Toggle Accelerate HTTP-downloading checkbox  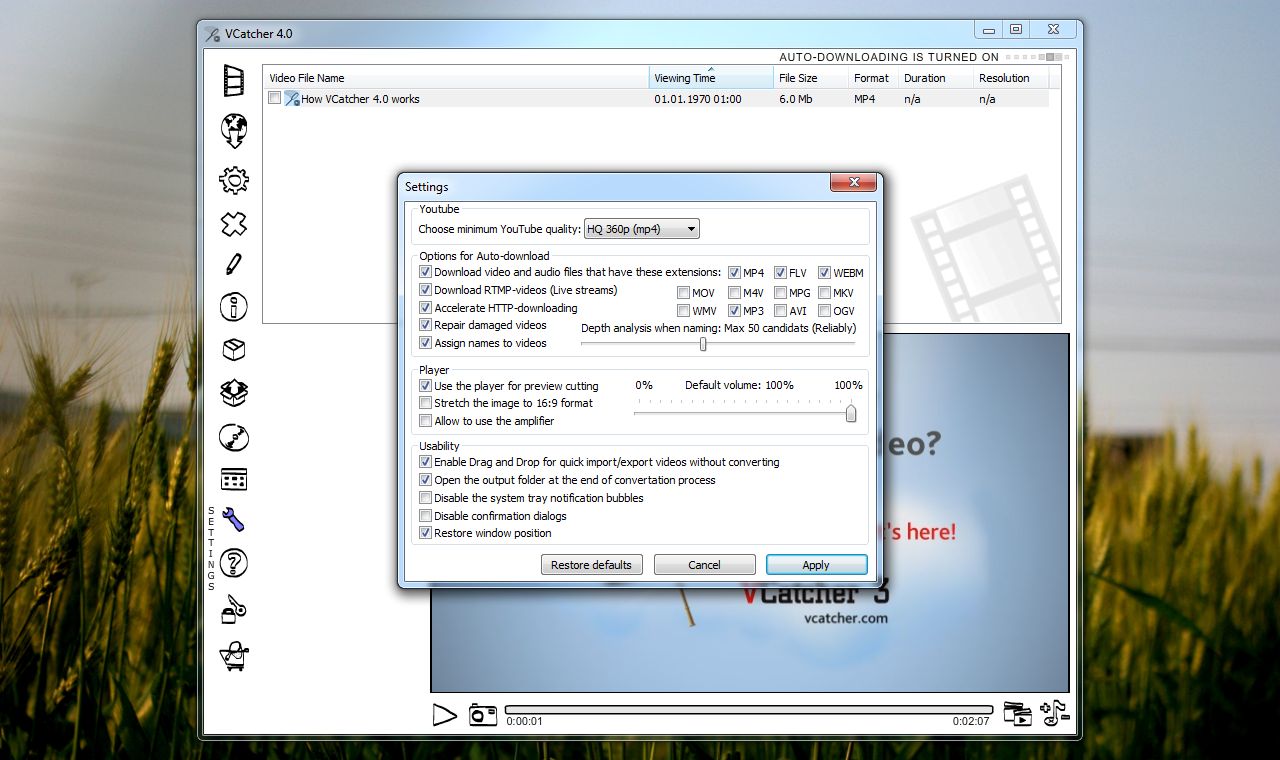(x=426, y=308)
